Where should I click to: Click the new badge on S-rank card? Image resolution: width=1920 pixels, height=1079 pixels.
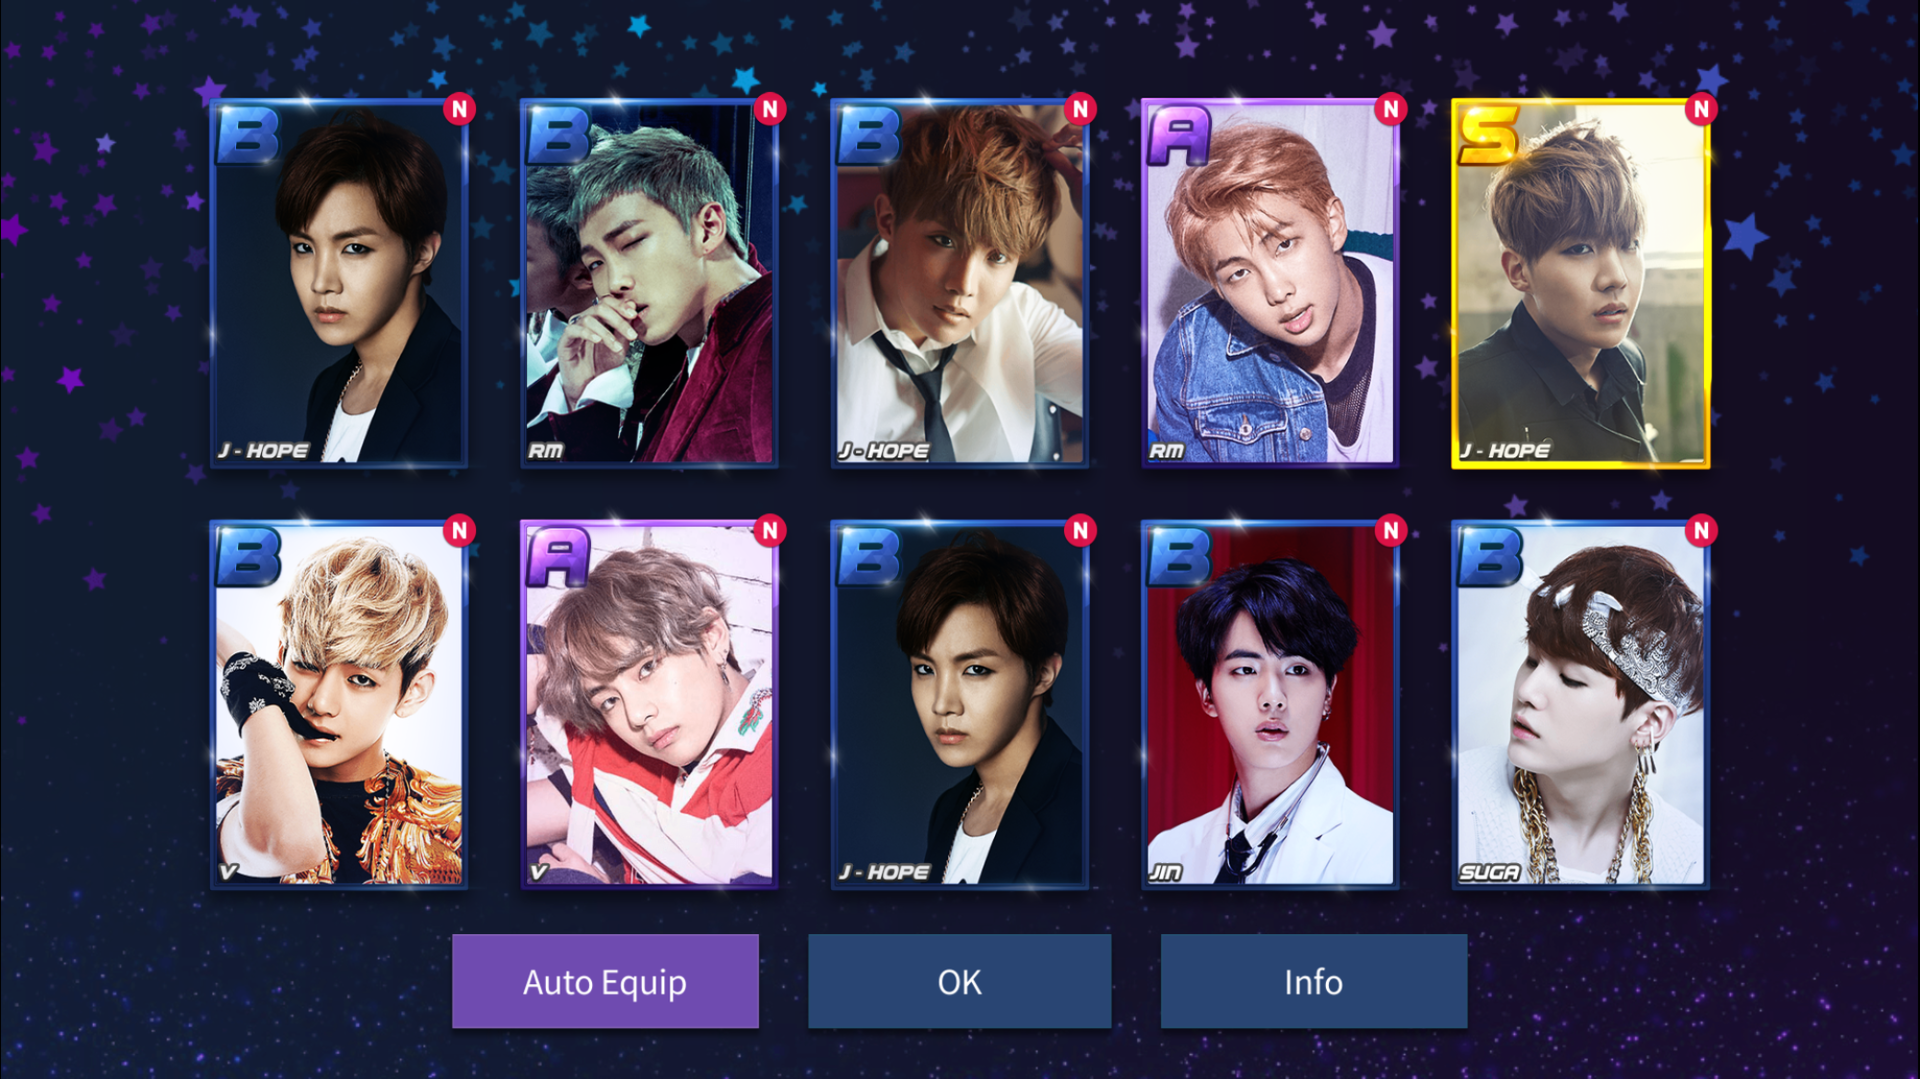[1701, 109]
